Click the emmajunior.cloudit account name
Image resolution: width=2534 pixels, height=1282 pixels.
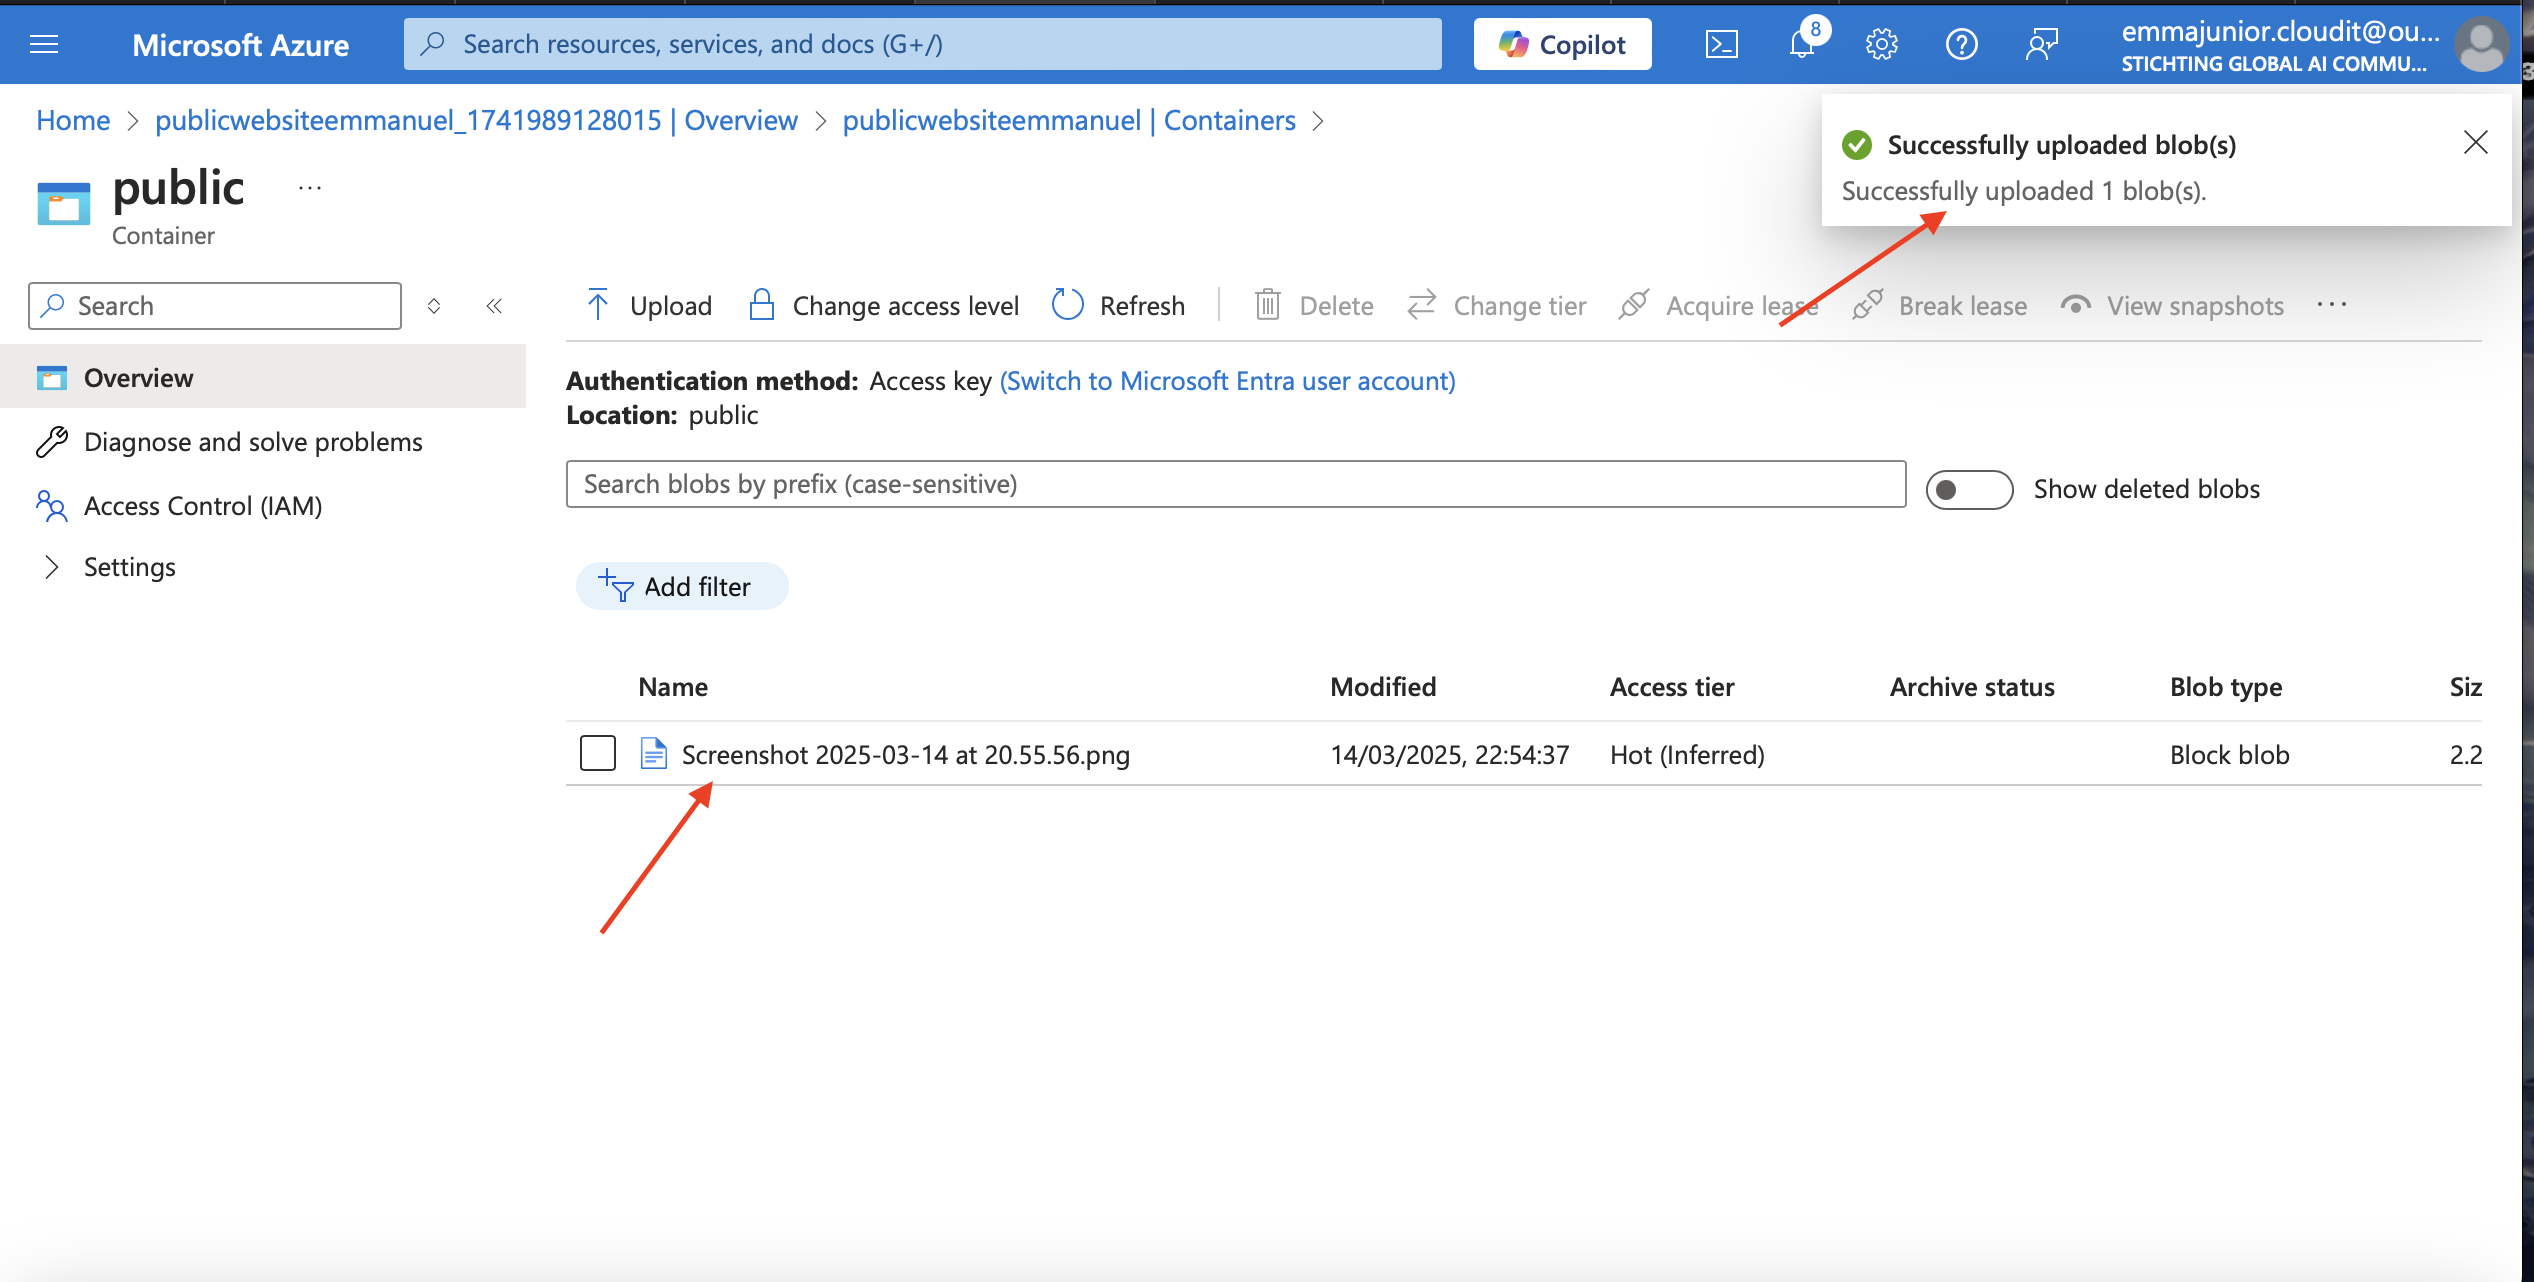pyautogui.click(x=2280, y=31)
